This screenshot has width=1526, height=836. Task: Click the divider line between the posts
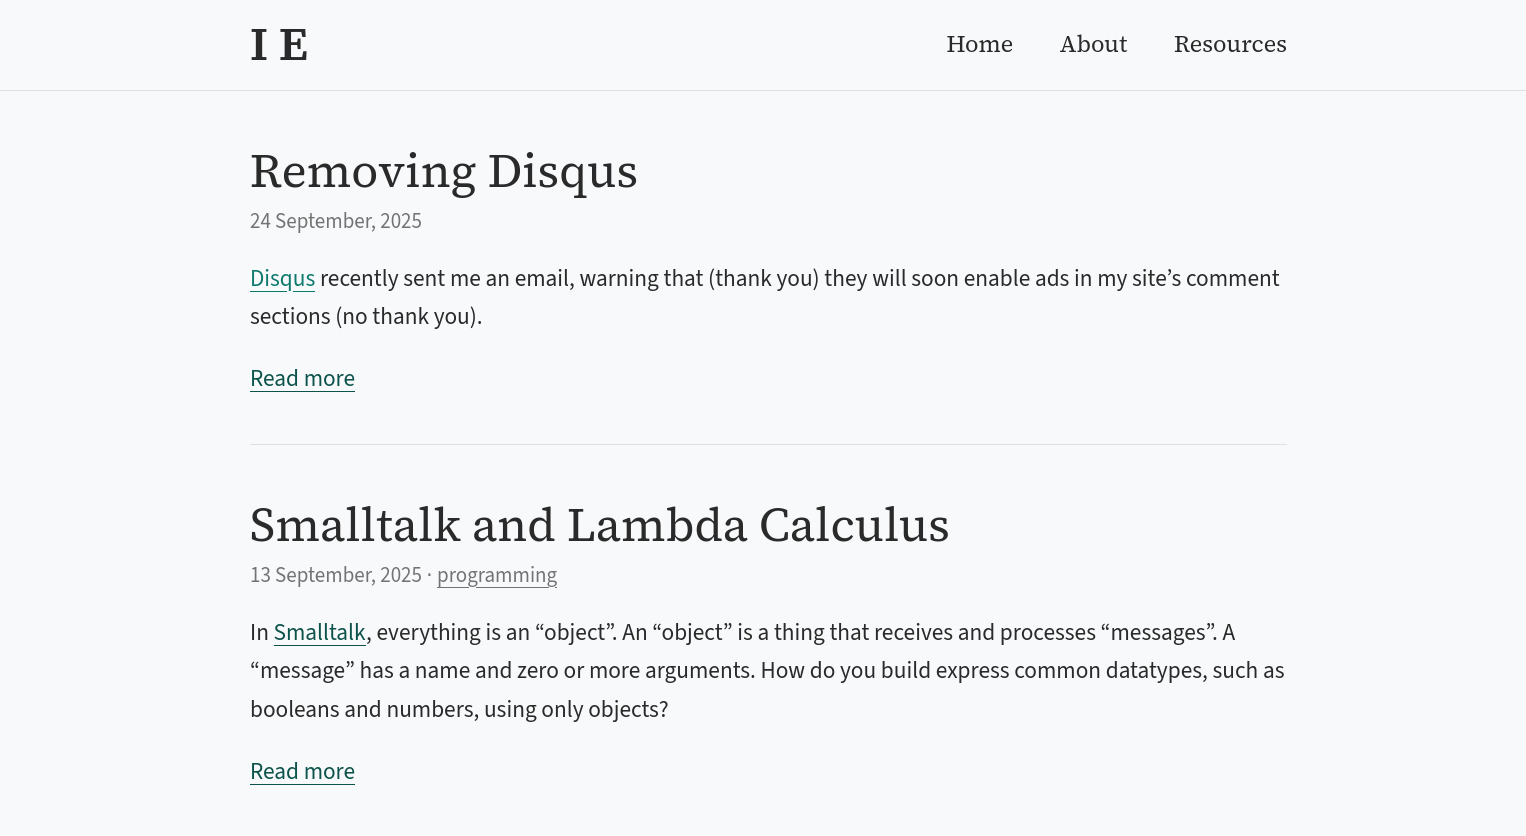click(768, 444)
